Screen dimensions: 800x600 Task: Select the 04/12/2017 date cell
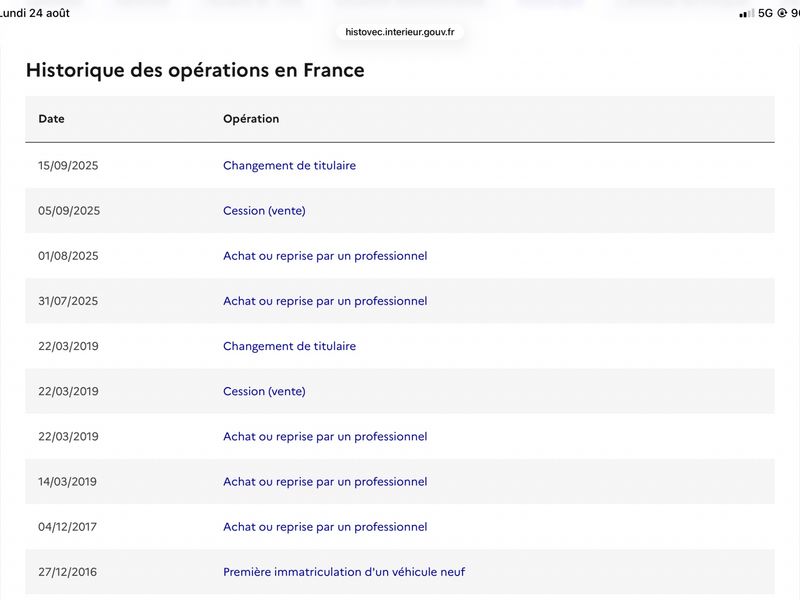[x=67, y=527]
